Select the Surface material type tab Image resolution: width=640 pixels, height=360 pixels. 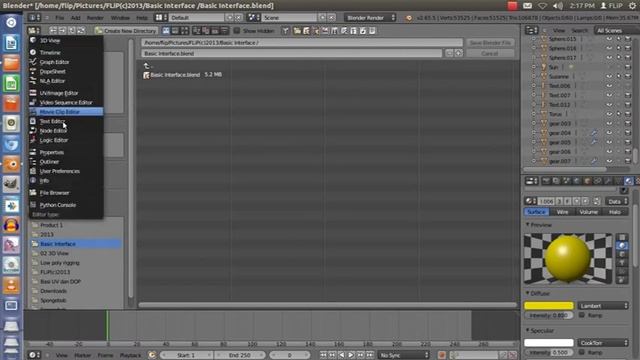pyautogui.click(x=536, y=212)
